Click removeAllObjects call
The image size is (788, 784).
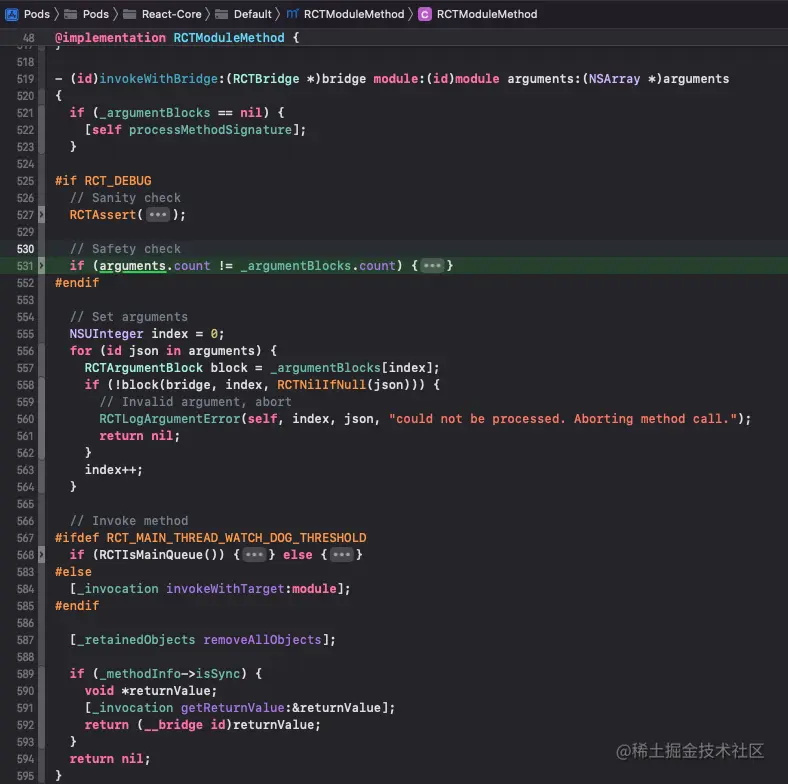pos(262,640)
